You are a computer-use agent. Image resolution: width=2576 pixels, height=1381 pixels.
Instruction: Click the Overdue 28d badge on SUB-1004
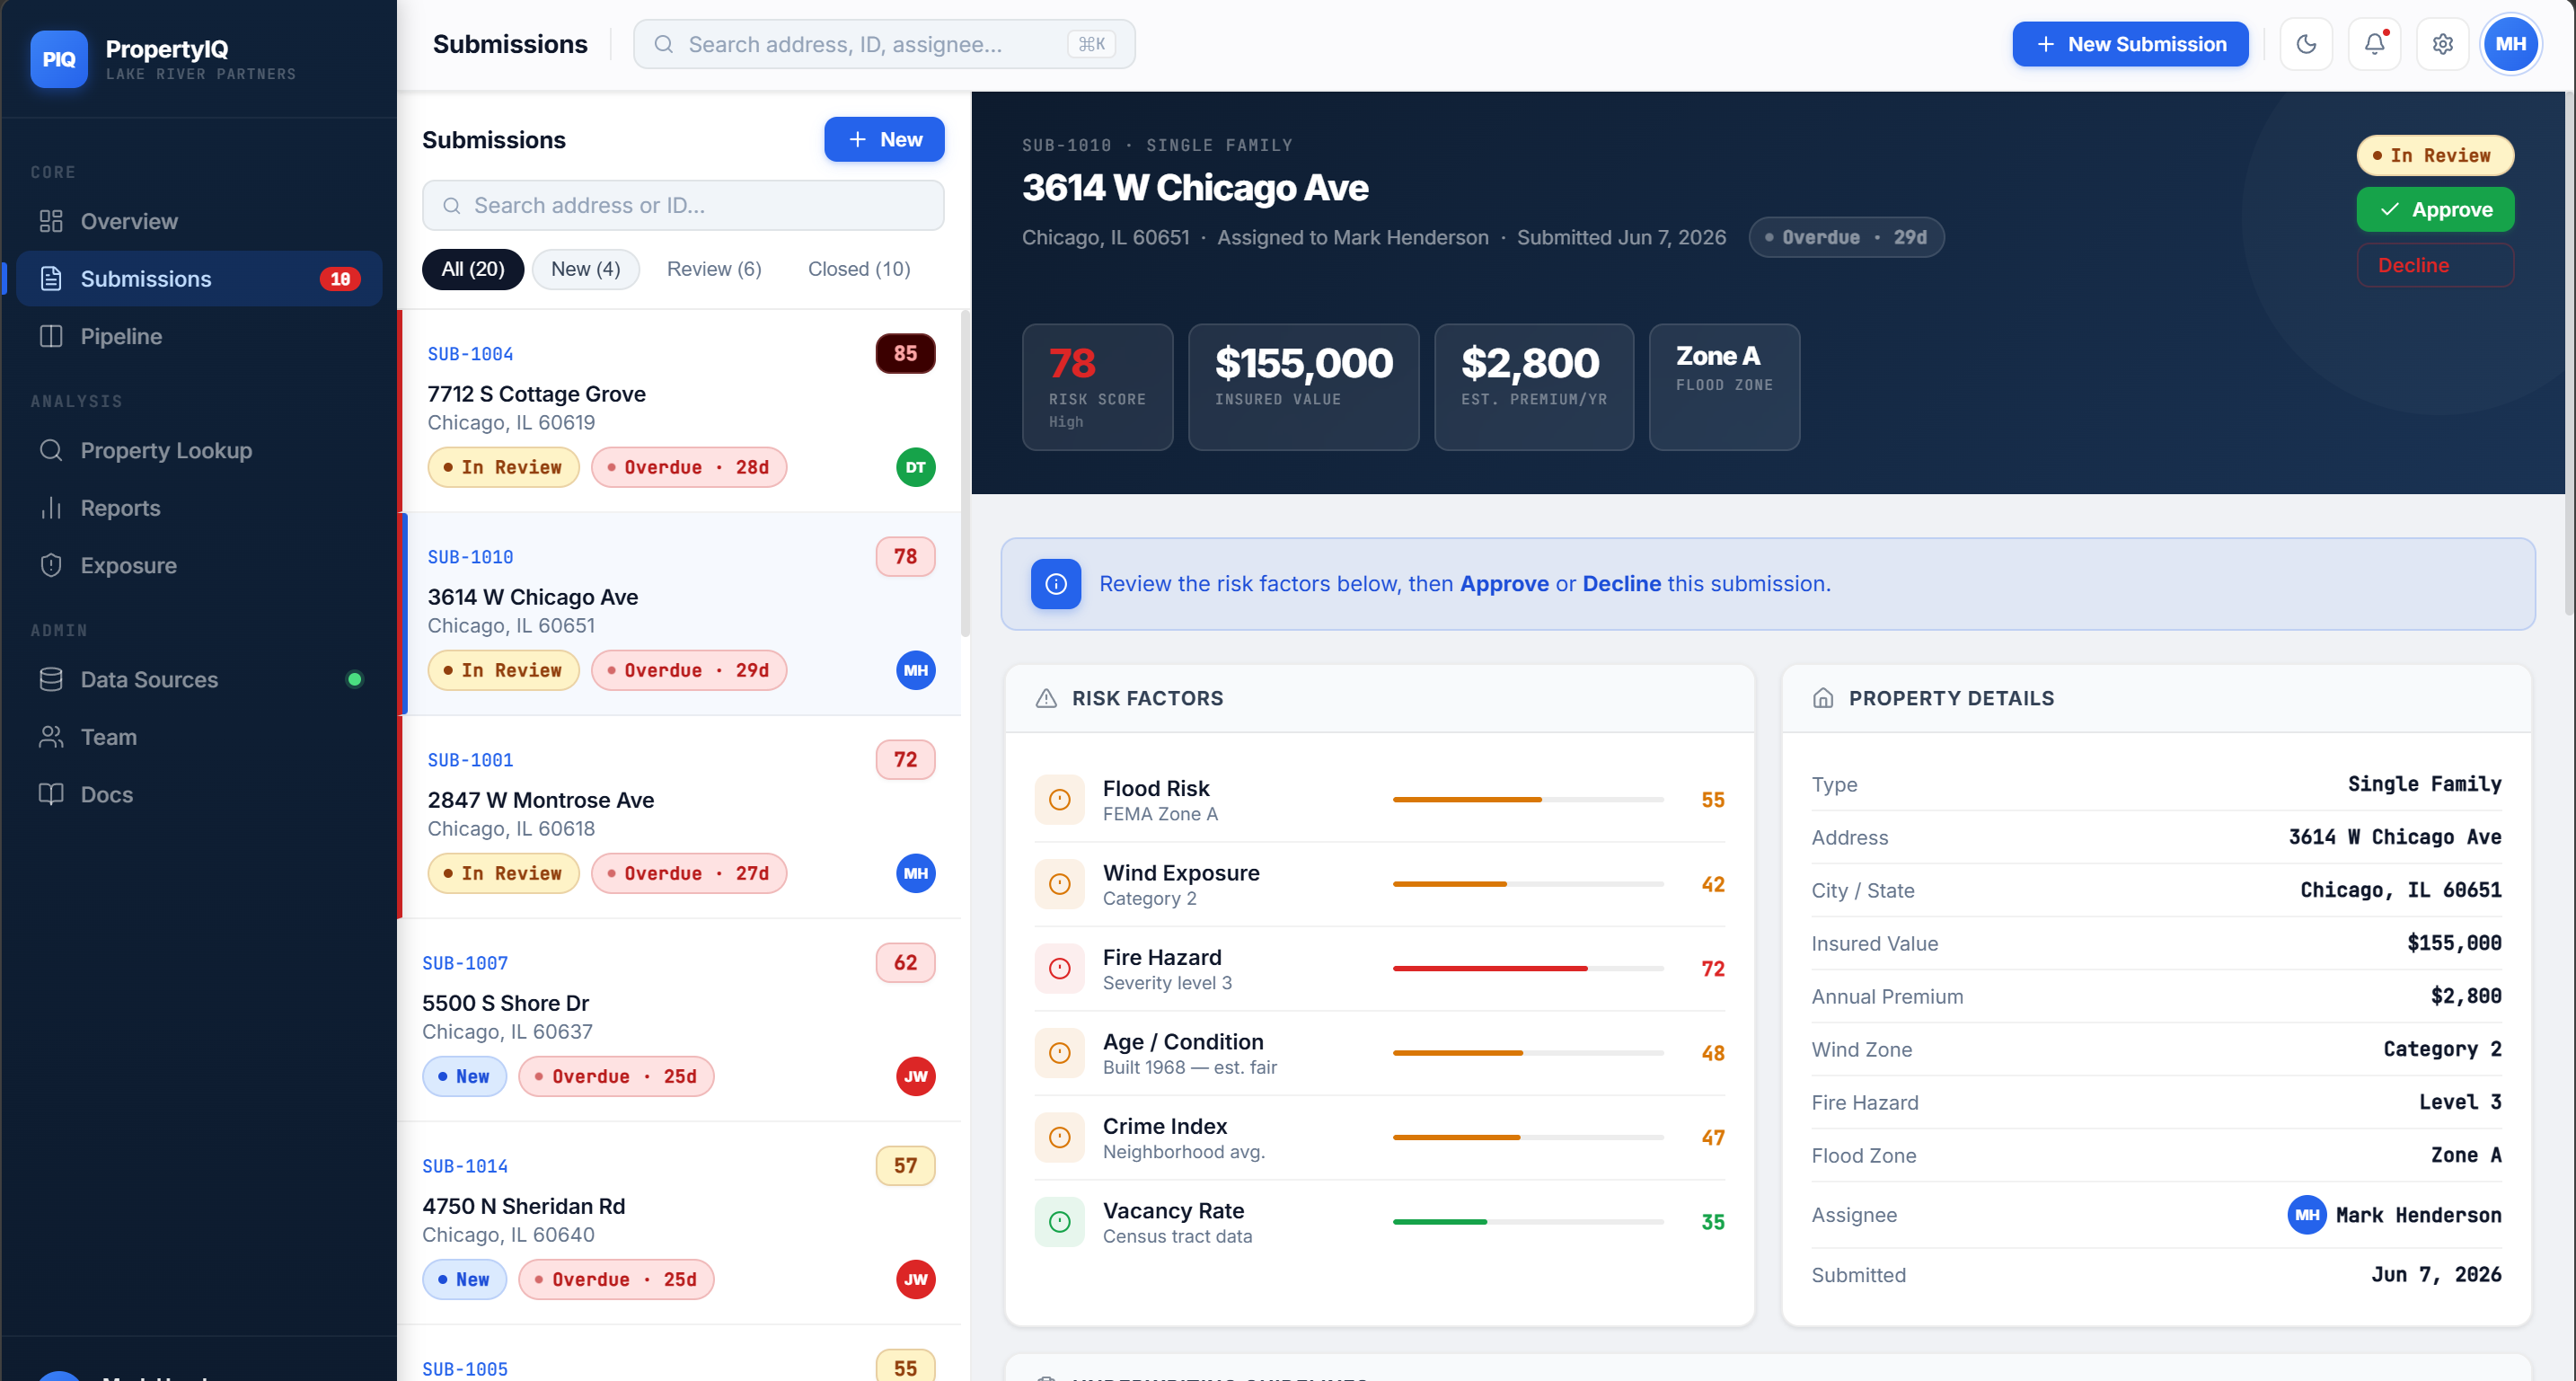click(689, 467)
